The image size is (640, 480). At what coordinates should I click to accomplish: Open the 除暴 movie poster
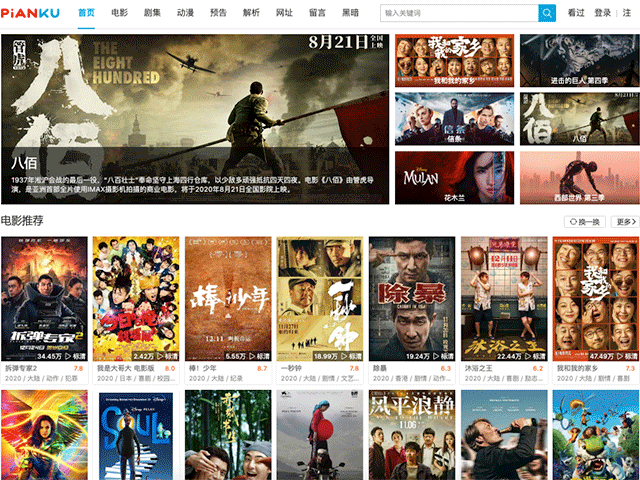click(x=412, y=299)
